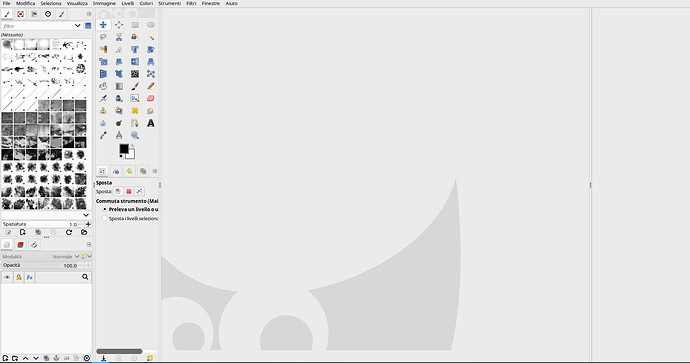Viewport: 690px width, 363px height.
Task: Open the Modifica menu
Action: tap(26, 3)
